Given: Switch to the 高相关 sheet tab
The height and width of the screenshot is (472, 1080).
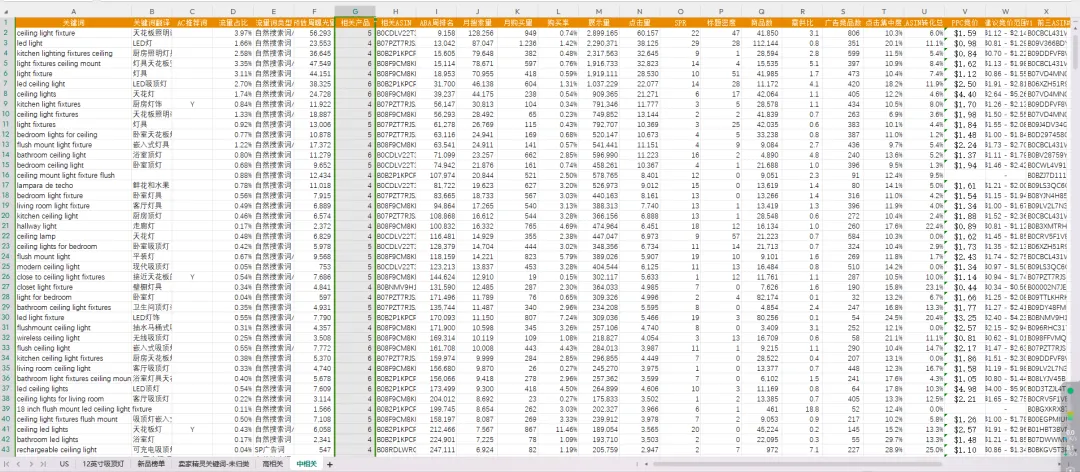Looking at the screenshot, I should tap(272, 464).
